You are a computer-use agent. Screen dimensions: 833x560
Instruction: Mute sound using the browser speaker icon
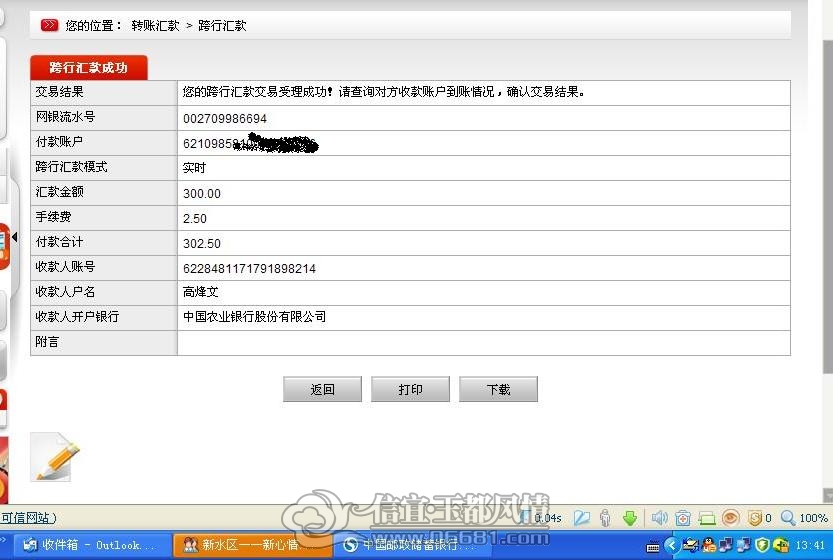(659, 517)
